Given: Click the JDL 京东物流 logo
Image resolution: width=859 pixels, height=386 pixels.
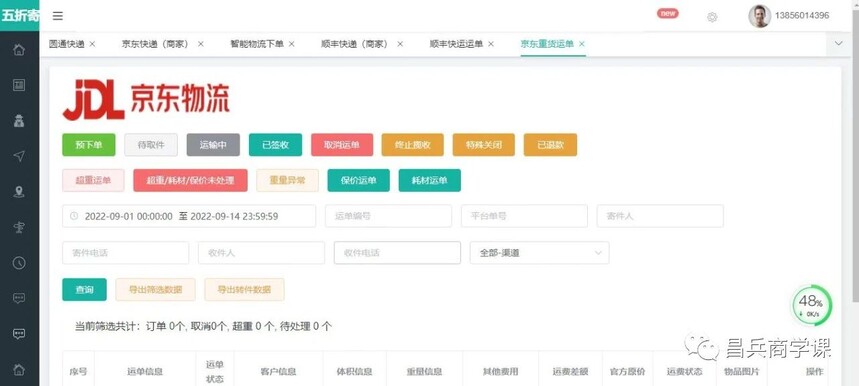Looking at the screenshot, I should [146, 99].
